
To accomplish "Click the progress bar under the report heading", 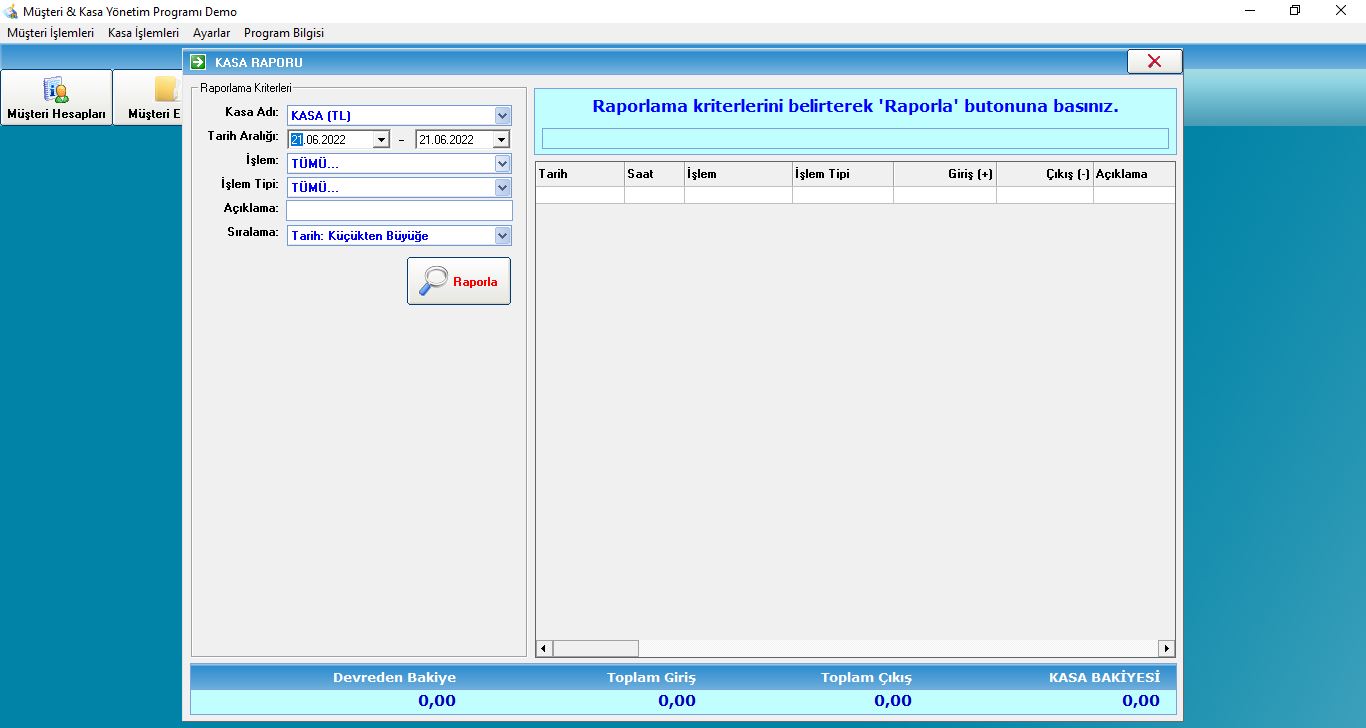I will tap(855, 138).
